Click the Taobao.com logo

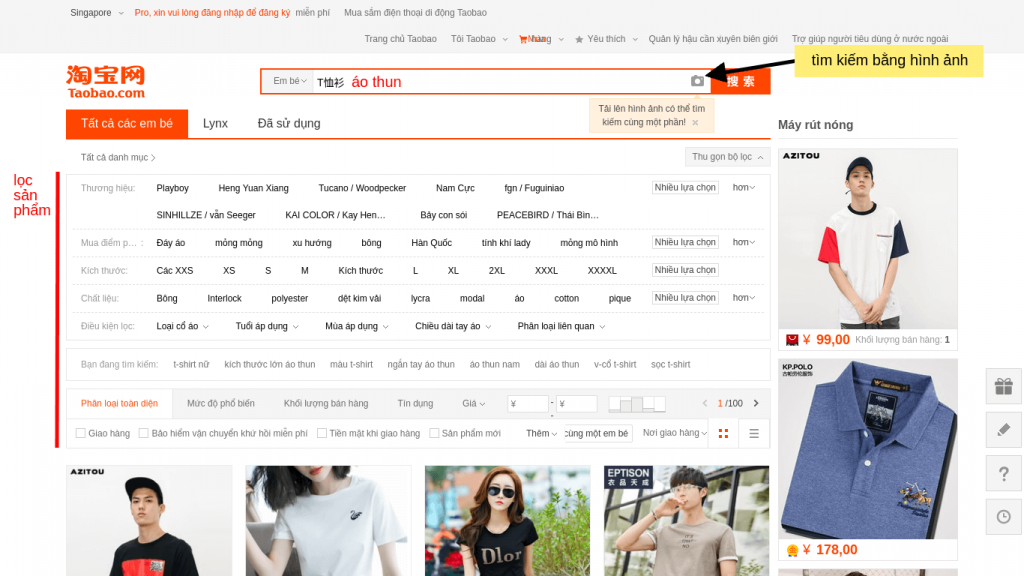[x=105, y=82]
